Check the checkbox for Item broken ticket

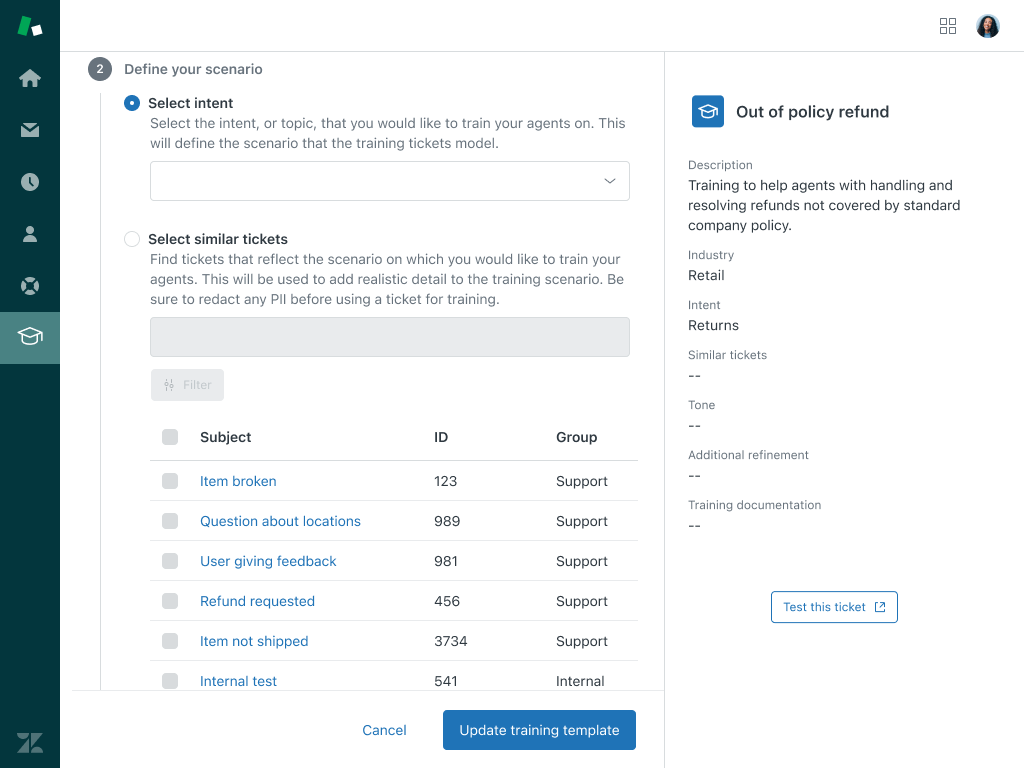(x=169, y=481)
